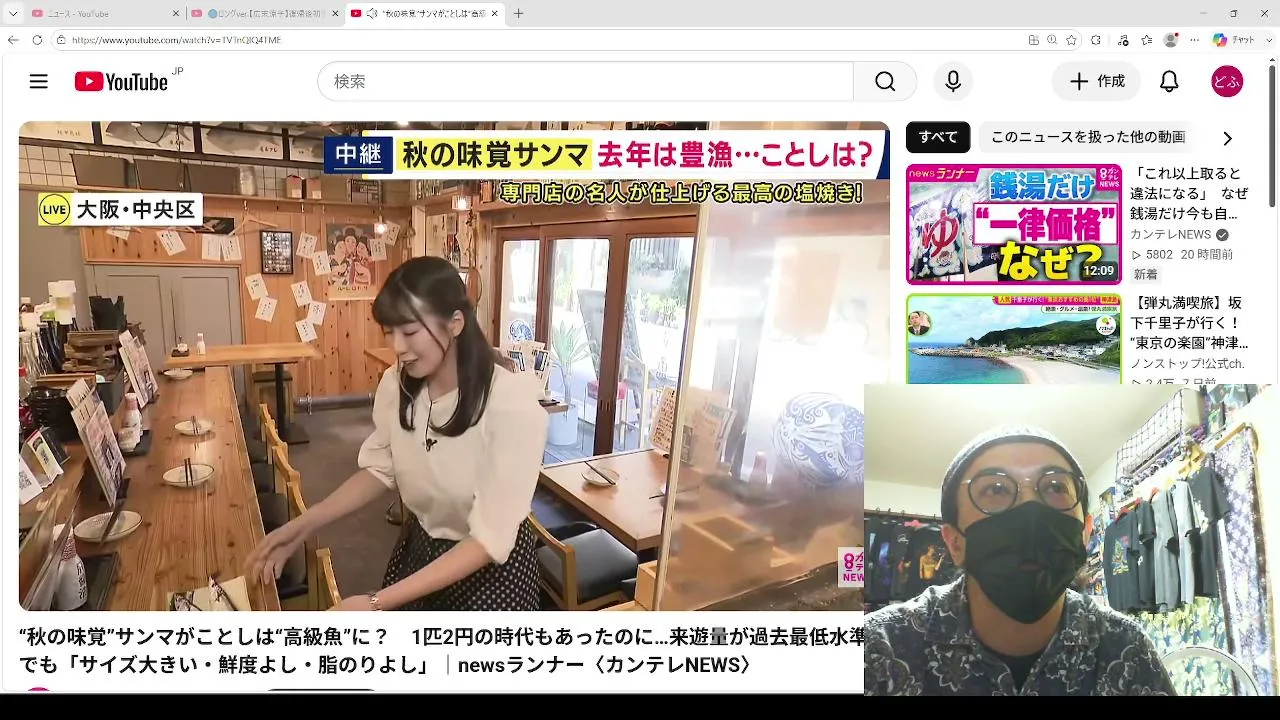This screenshot has width=1280, height=720.
Task: Open the browser profile icon
Action: tap(1171, 40)
